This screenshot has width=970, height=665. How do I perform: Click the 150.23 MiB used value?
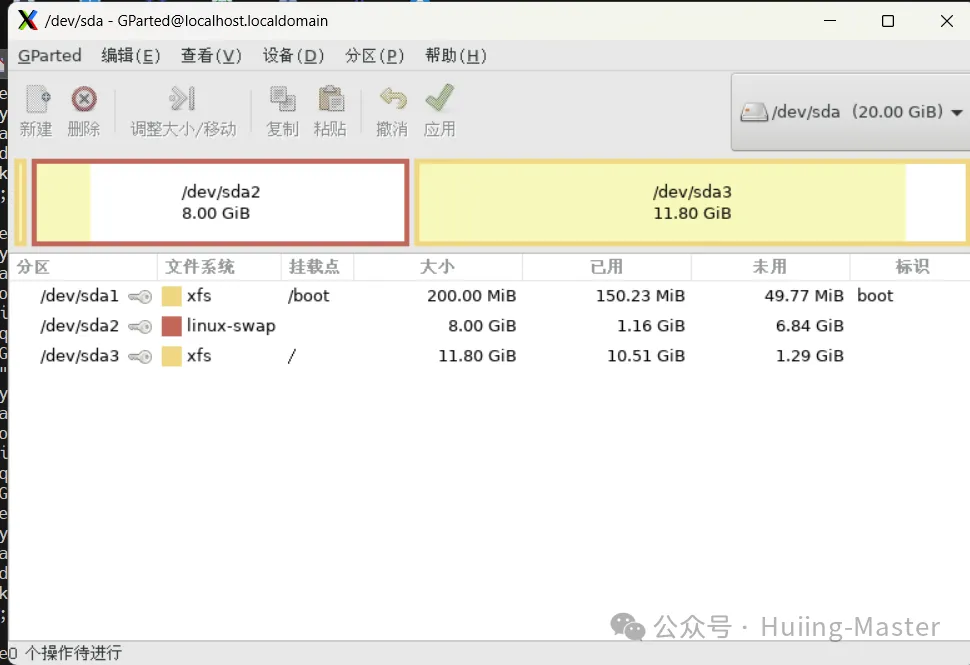(x=640, y=296)
